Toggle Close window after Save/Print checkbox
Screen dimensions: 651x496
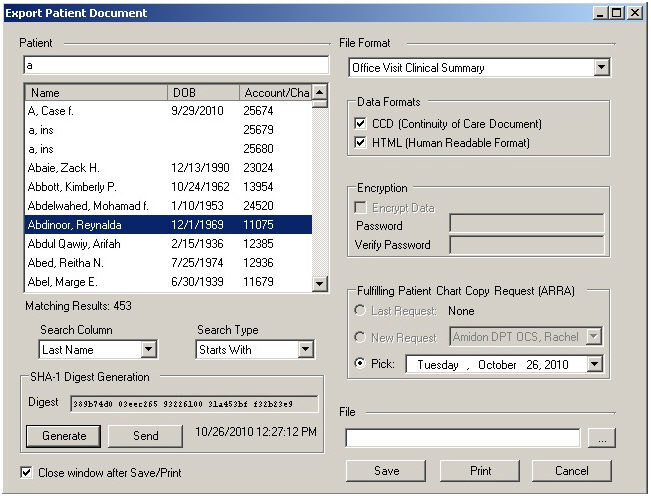click(26, 473)
